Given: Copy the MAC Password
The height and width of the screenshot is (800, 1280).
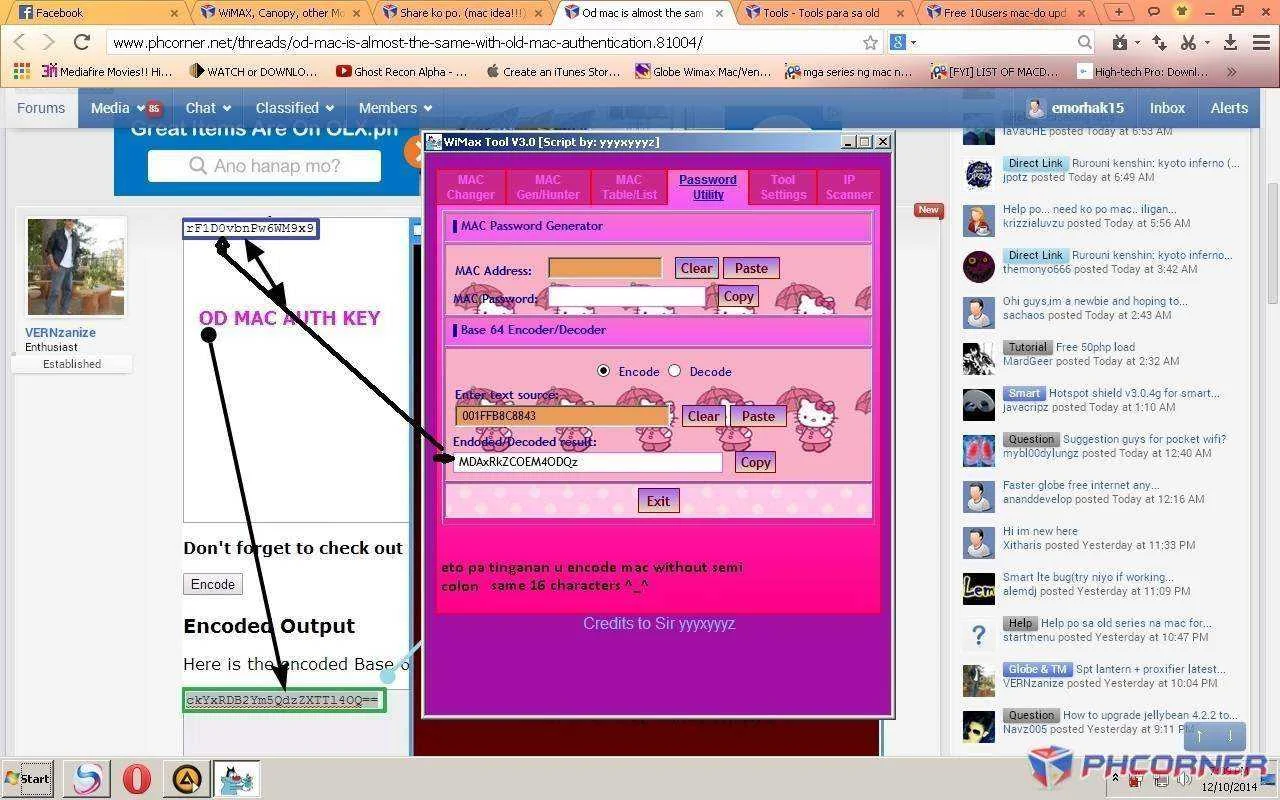Looking at the screenshot, I should point(738,296).
